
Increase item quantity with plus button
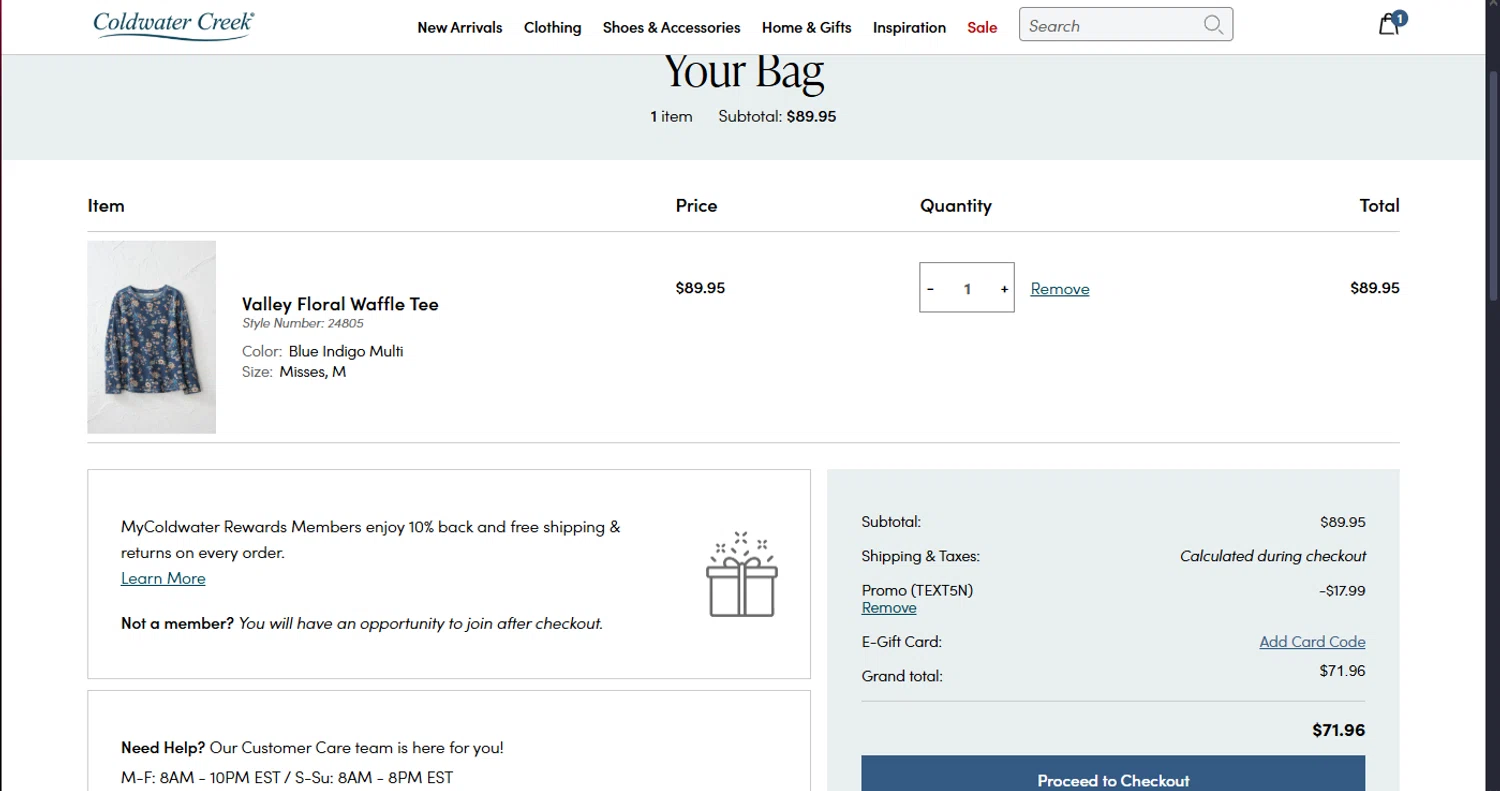tap(1004, 289)
